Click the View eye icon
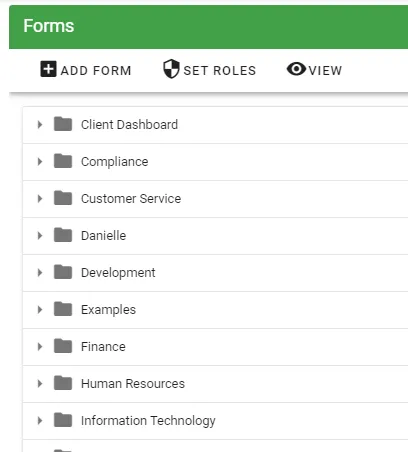Screen dimensions: 408x452 (x=296, y=69)
